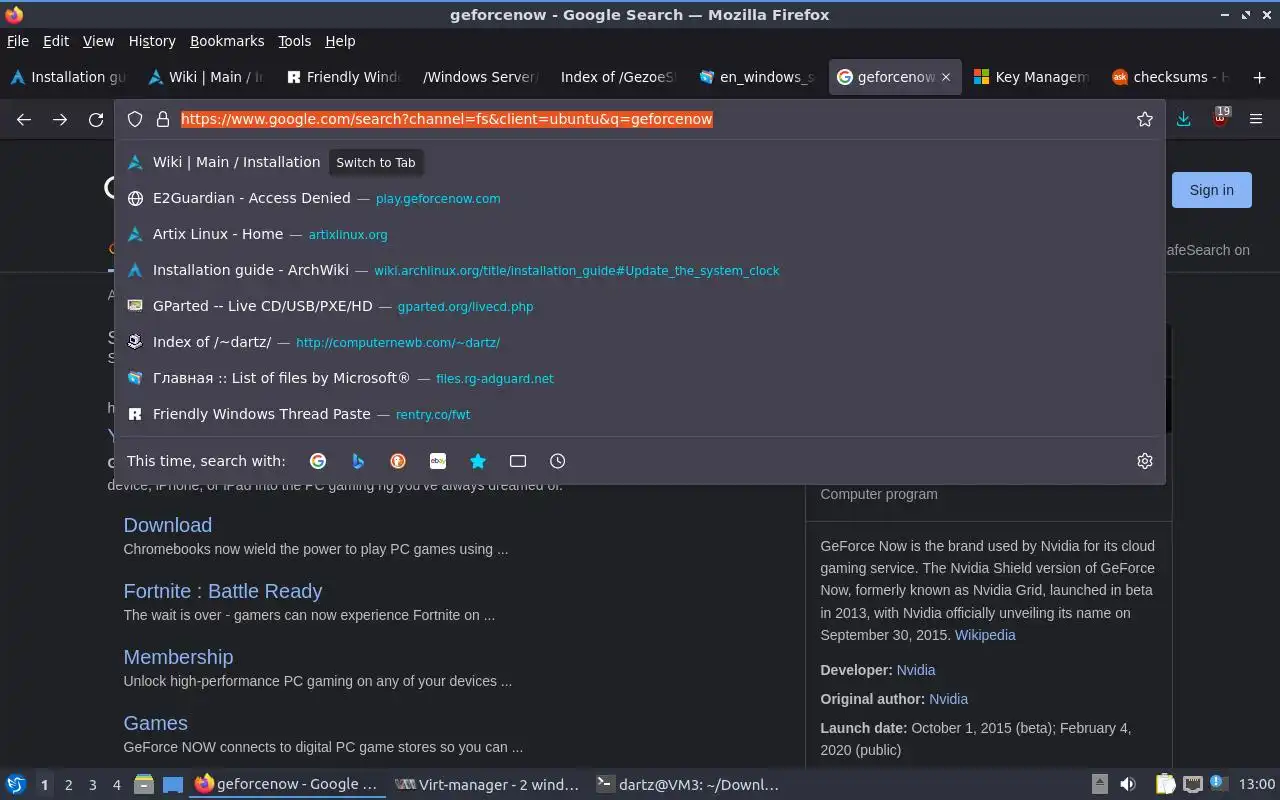Open the Download search result link
The image size is (1280, 800).
pos(167,525)
